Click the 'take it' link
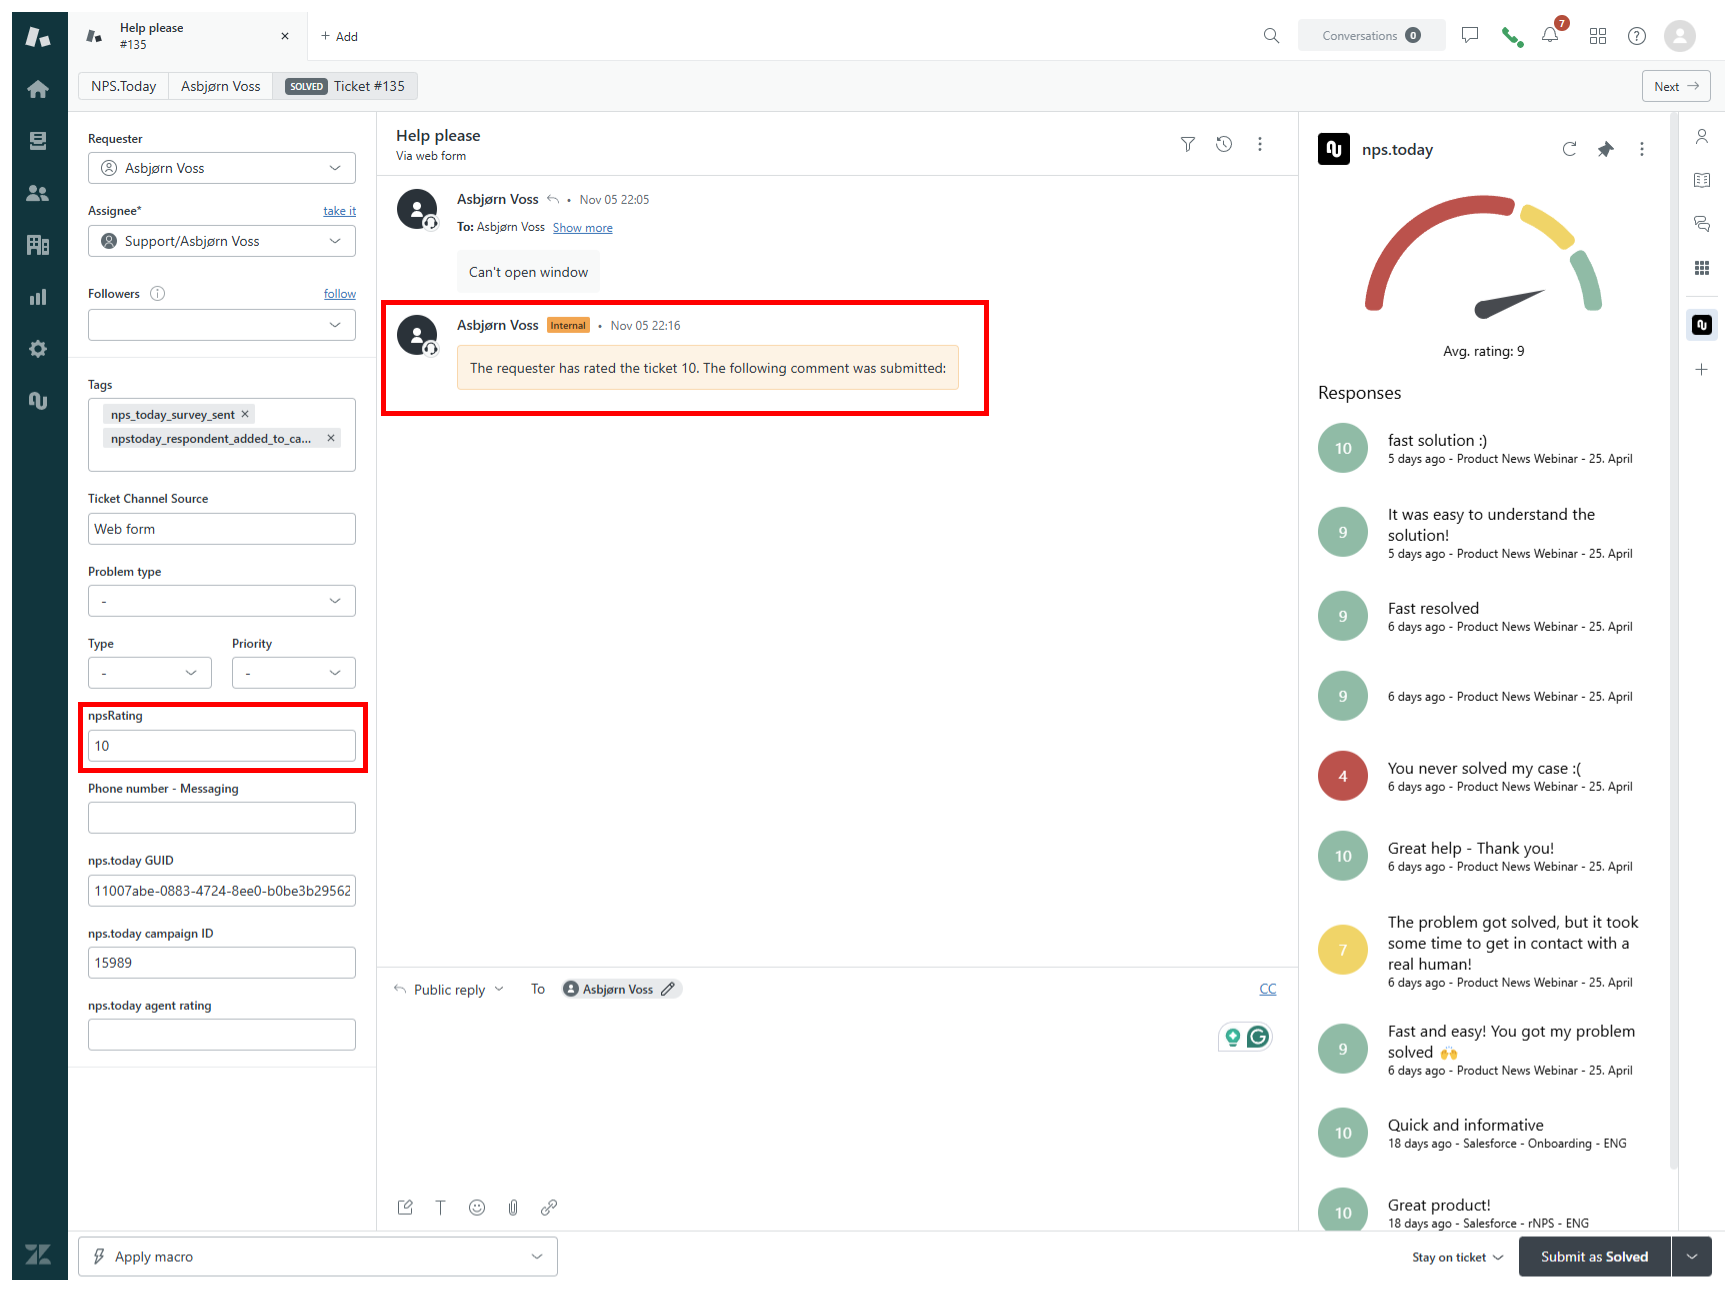 point(339,211)
